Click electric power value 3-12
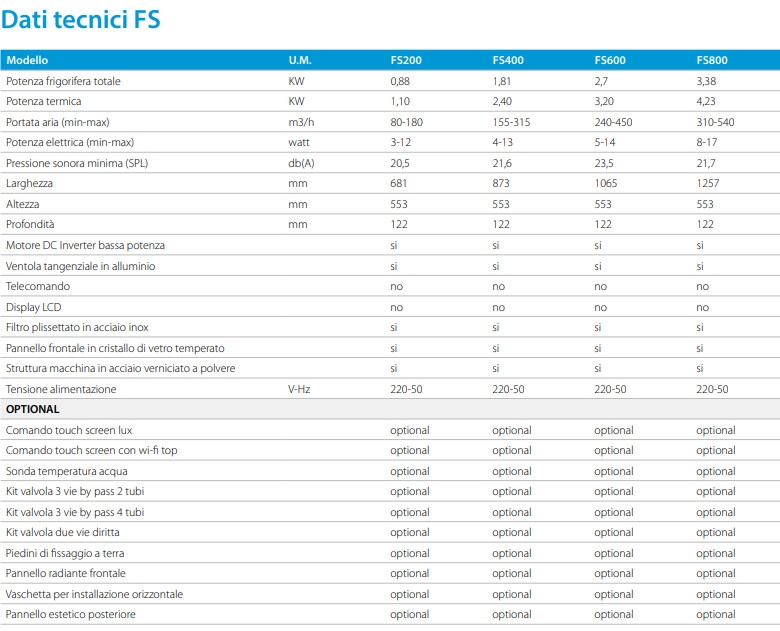 pyautogui.click(x=401, y=142)
